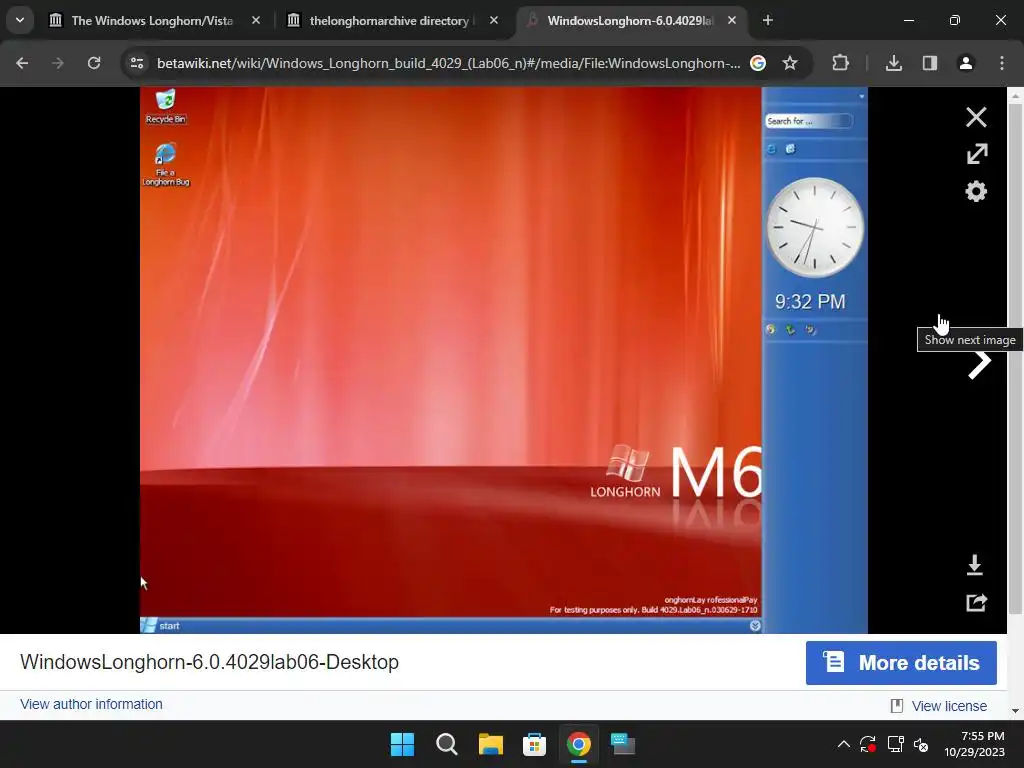Viewport: 1024px width, 768px height.
Task: Switch to The Windows Longhorn/Vista tab
Action: [152, 21]
